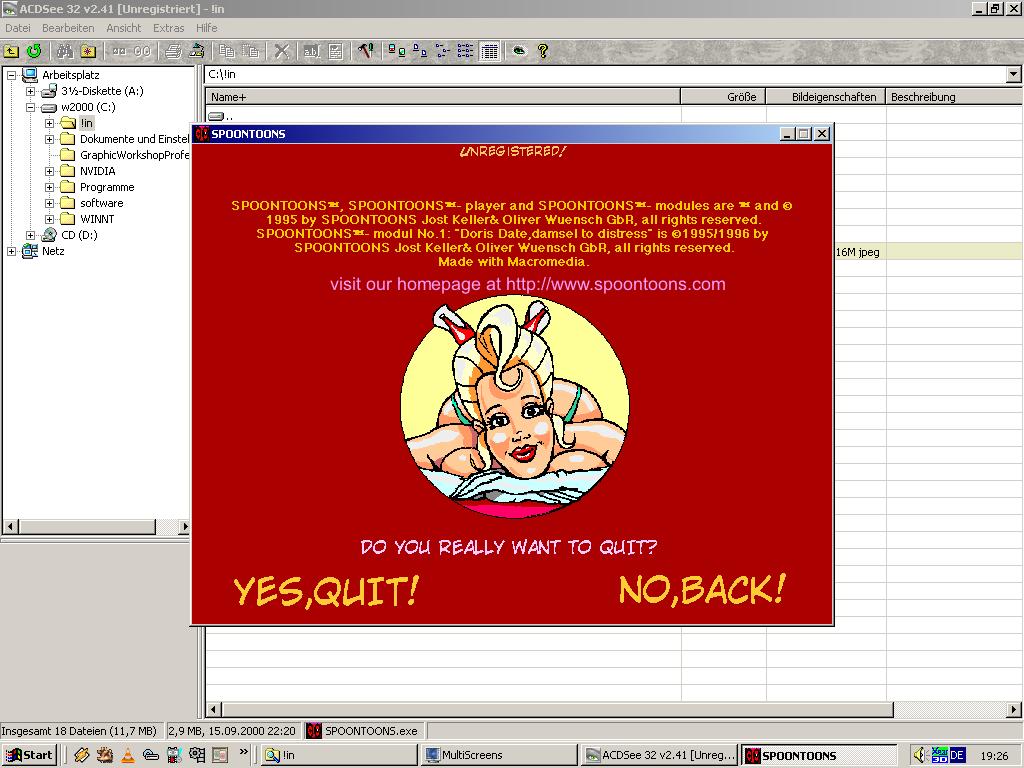Expand the Netz tree node
The width and height of the screenshot is (1024, 768).
11,251
